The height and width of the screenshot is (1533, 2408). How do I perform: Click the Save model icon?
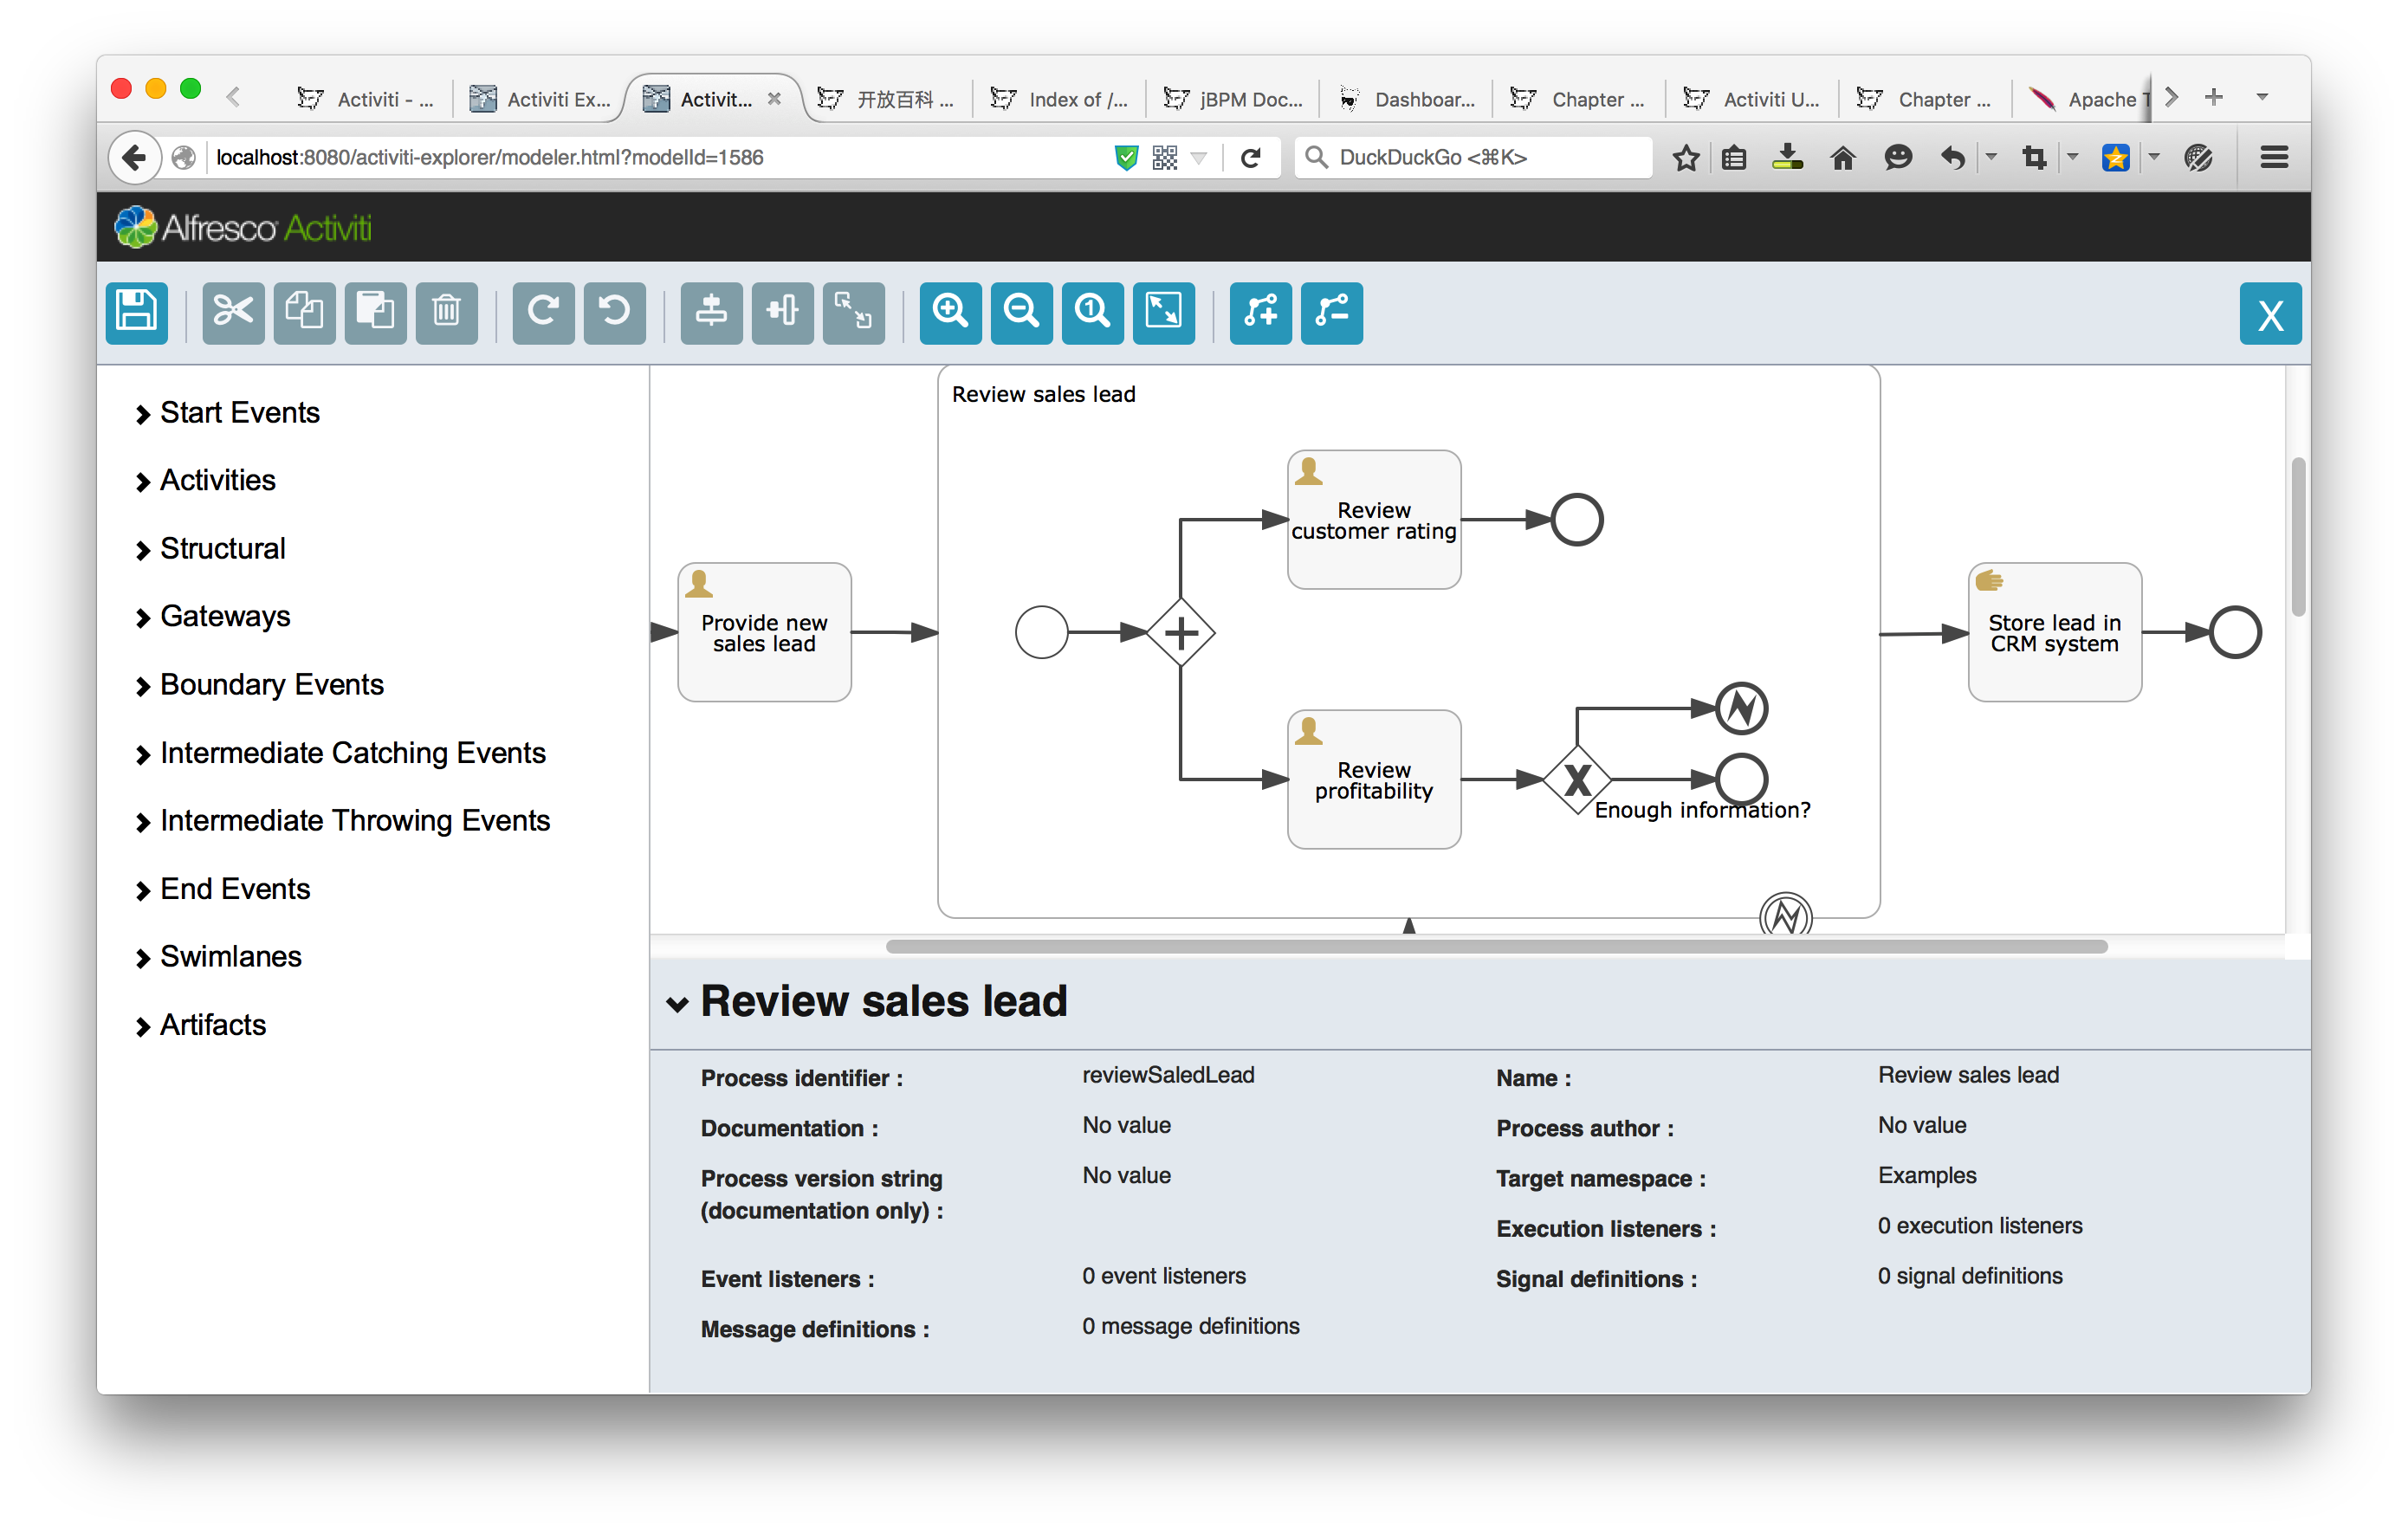pos(136,312)
